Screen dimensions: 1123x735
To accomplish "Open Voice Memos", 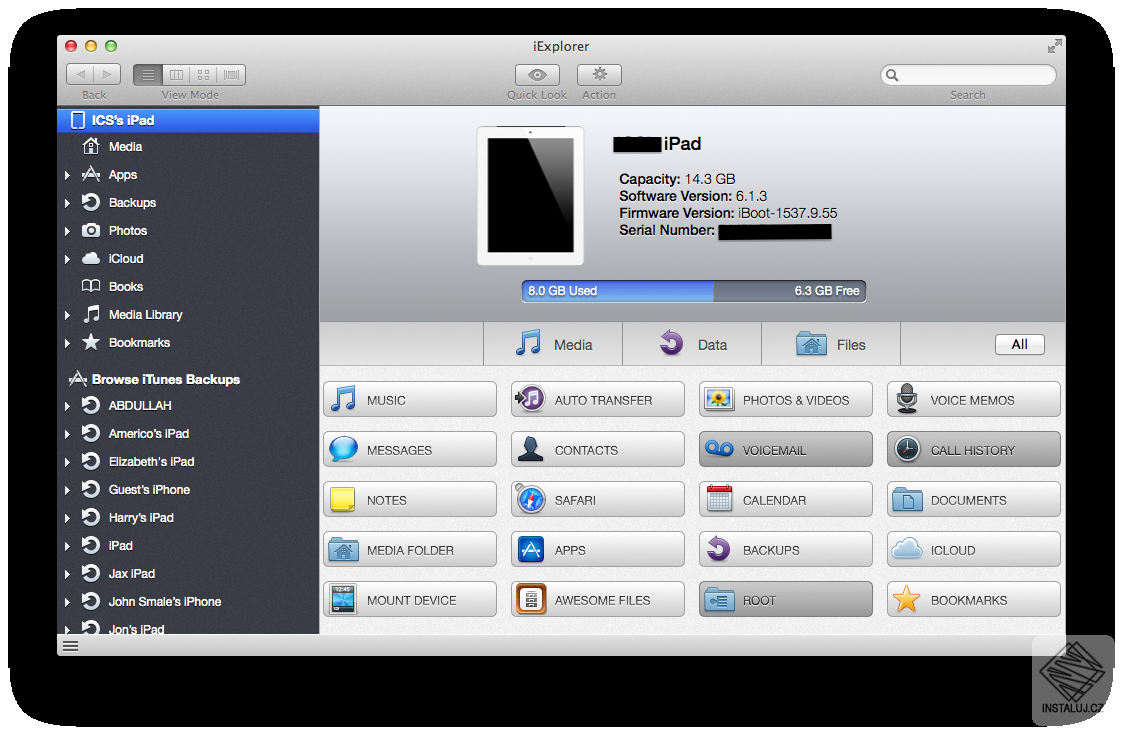I will 973,399.
